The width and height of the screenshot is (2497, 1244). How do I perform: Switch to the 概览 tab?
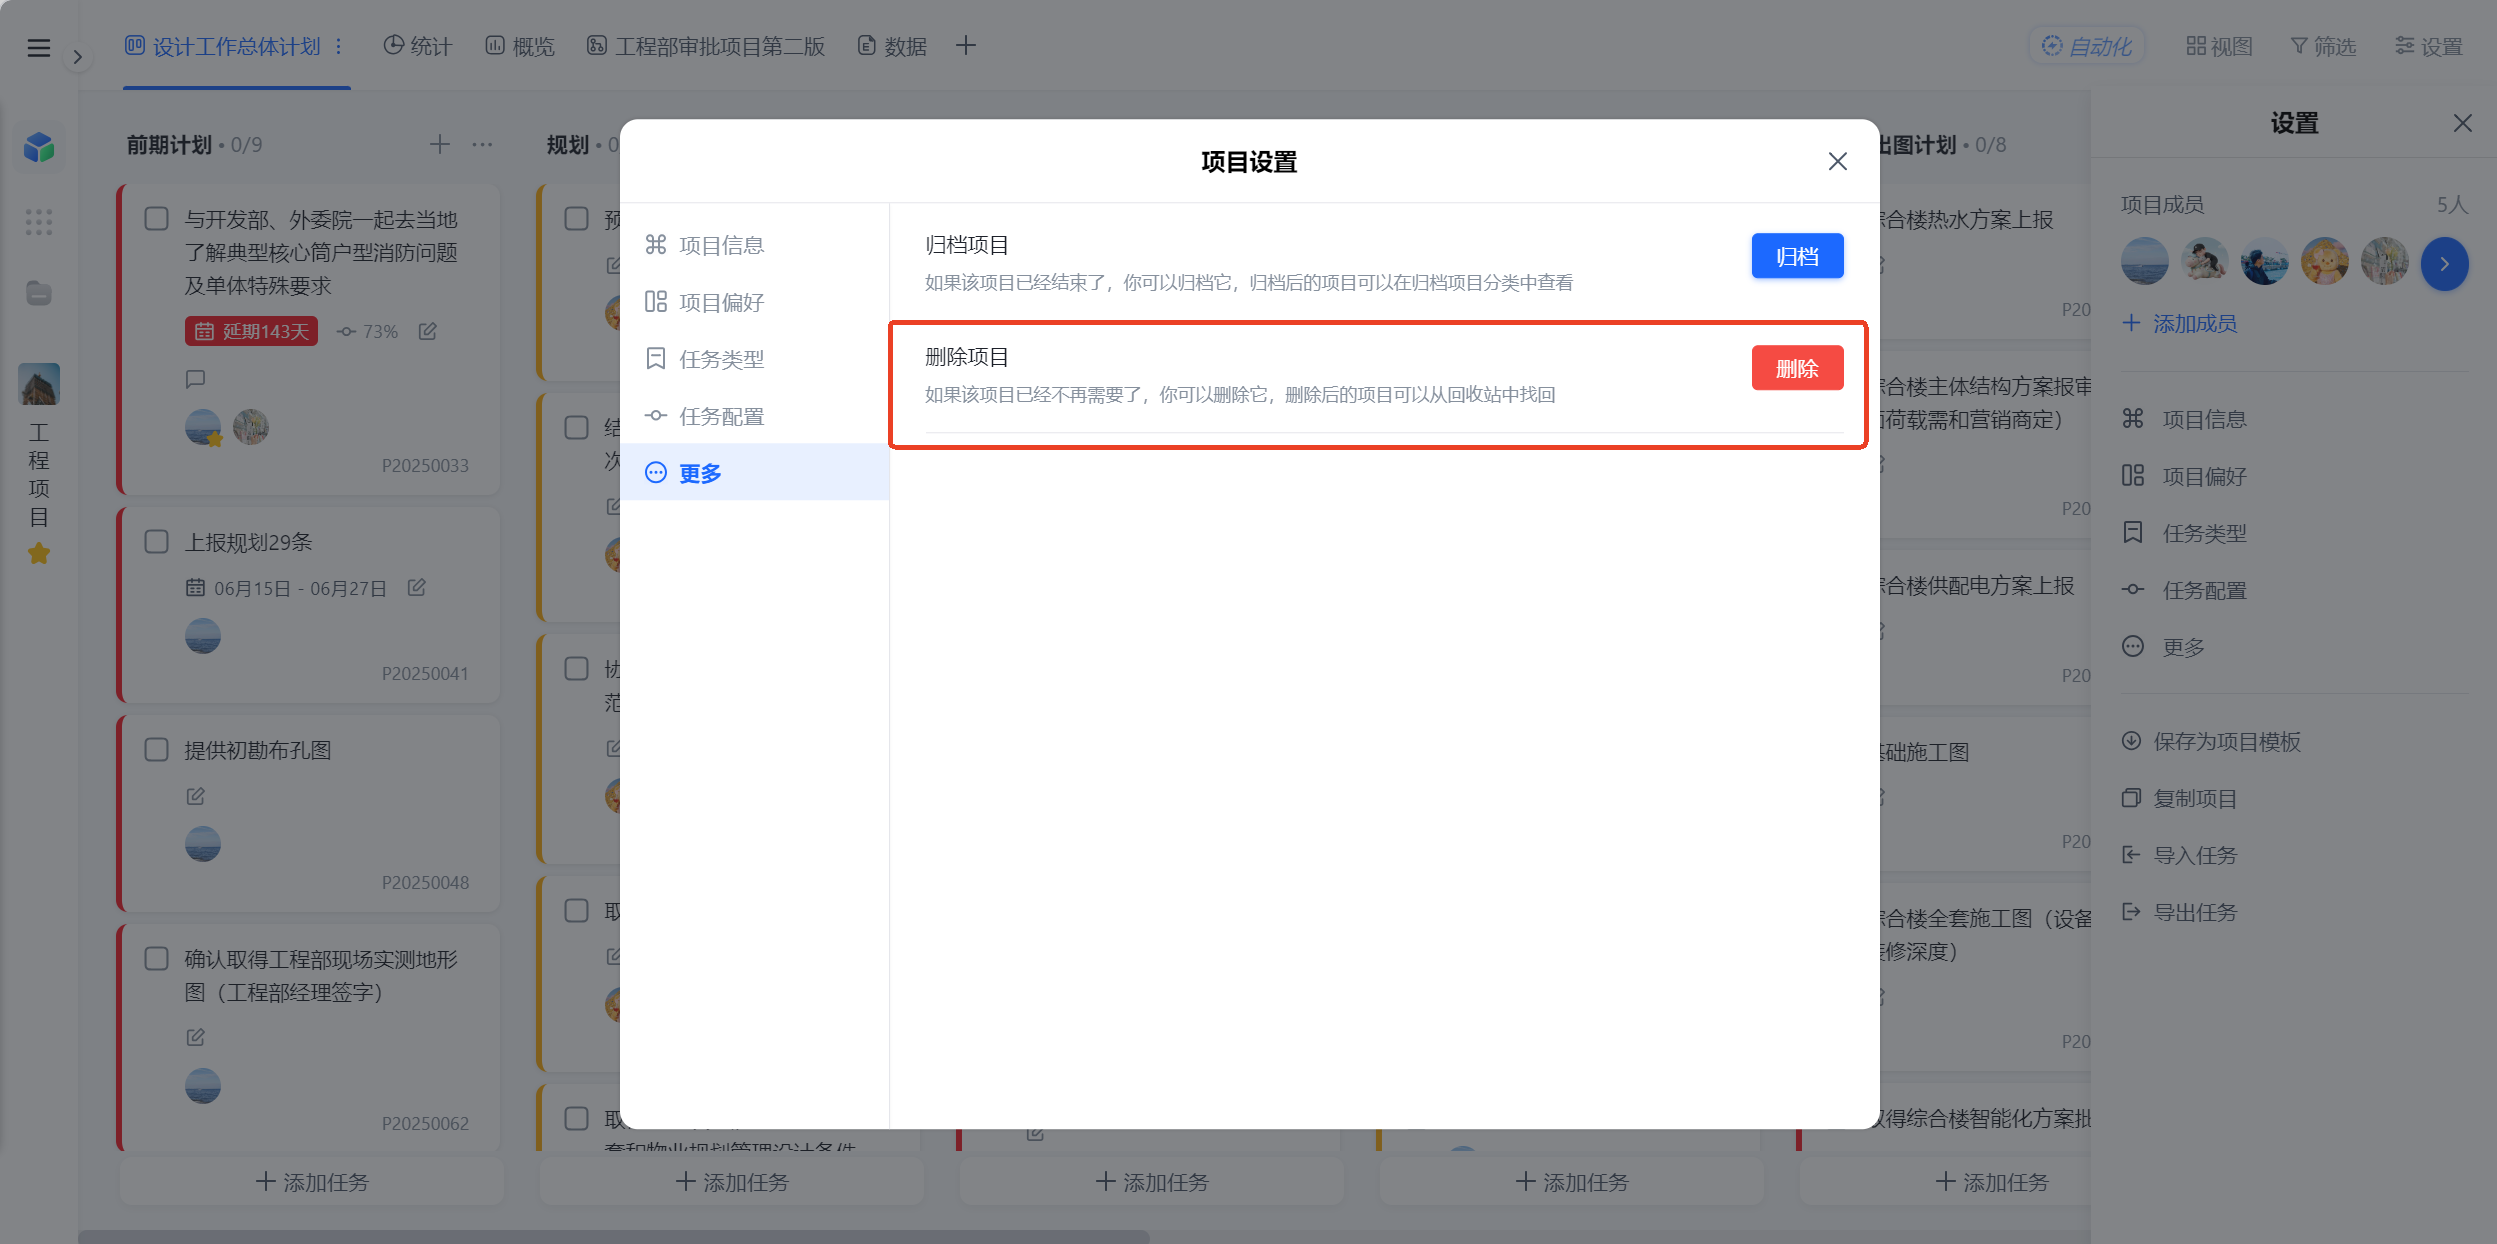point(520,46)
